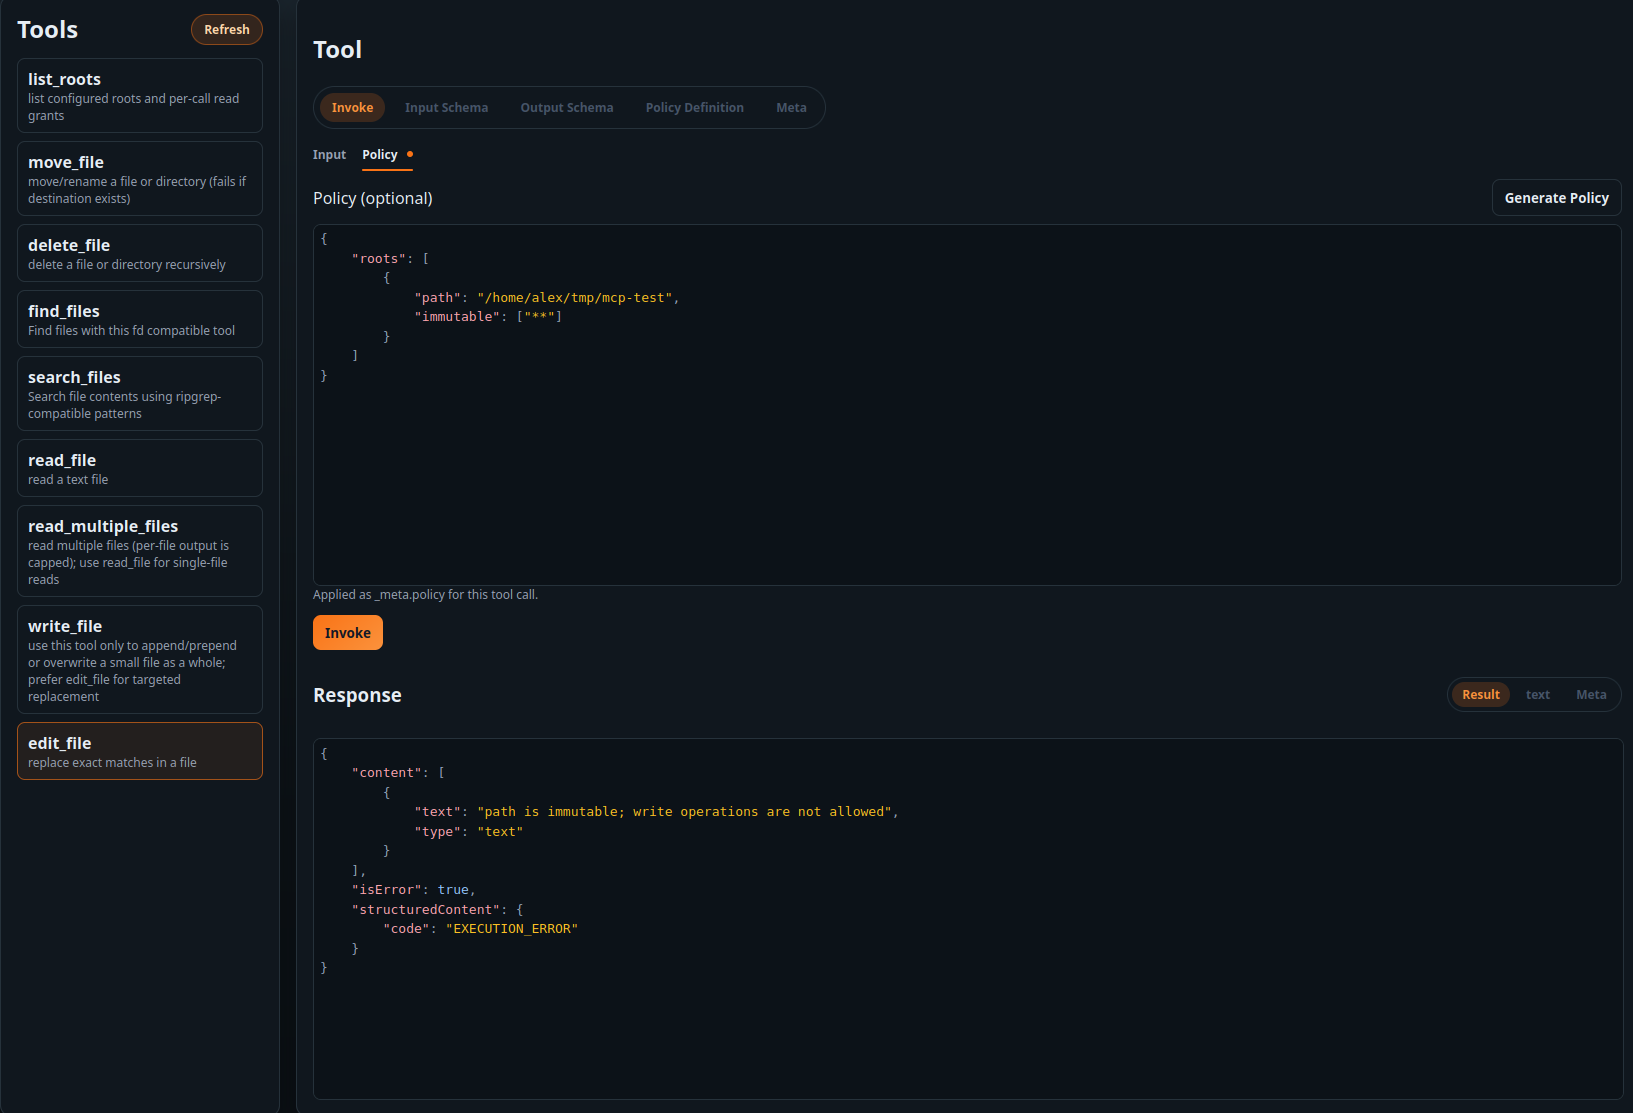Switch to the Input sub-tab
1633x1113 pixels.
(x=329, y=155)
